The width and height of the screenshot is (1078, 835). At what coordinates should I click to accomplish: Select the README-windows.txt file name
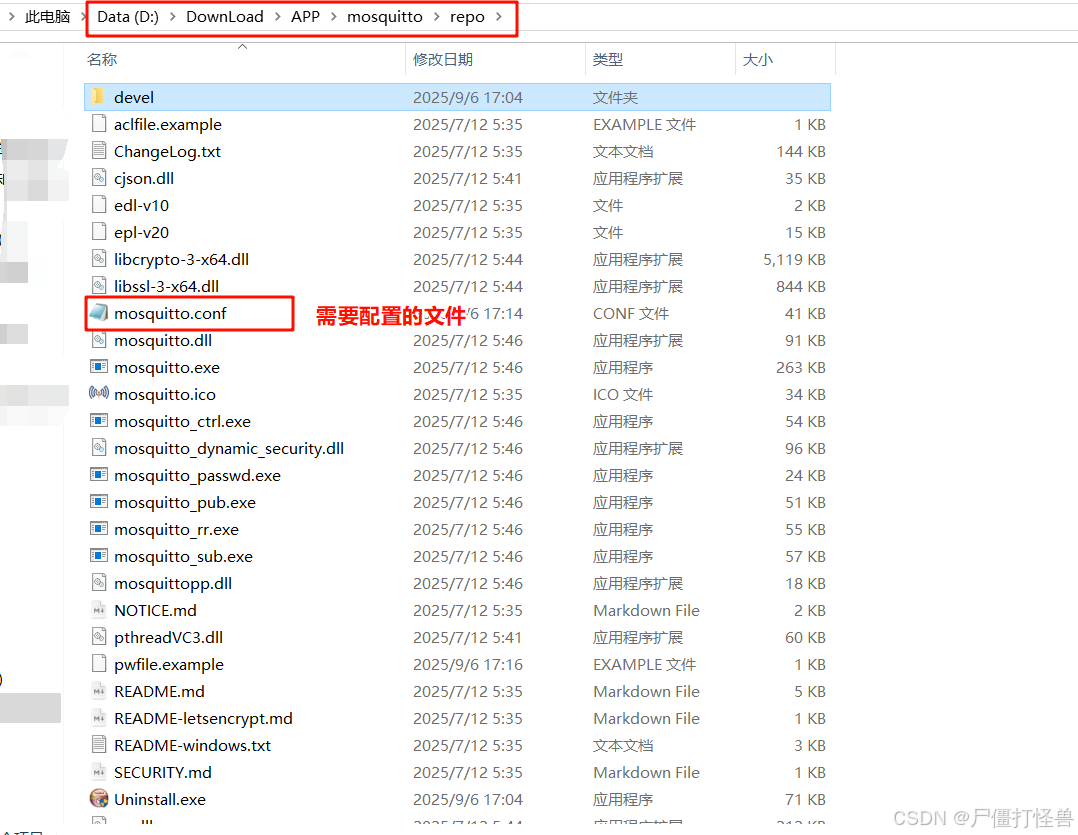[x=192, y=746]
